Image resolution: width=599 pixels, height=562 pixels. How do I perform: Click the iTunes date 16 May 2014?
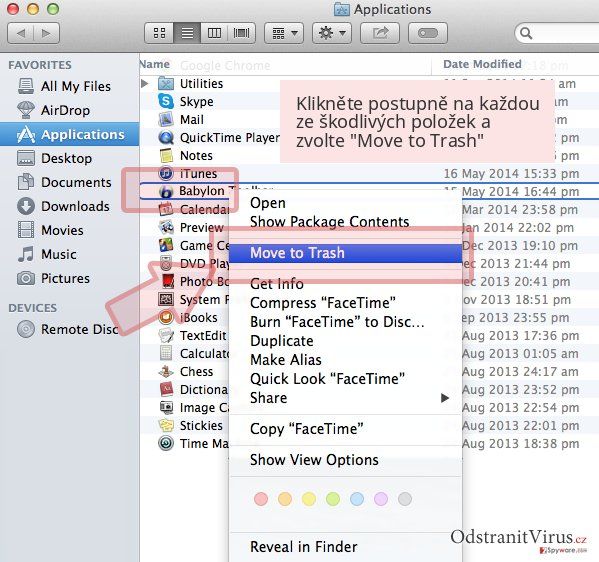[511, 173]
